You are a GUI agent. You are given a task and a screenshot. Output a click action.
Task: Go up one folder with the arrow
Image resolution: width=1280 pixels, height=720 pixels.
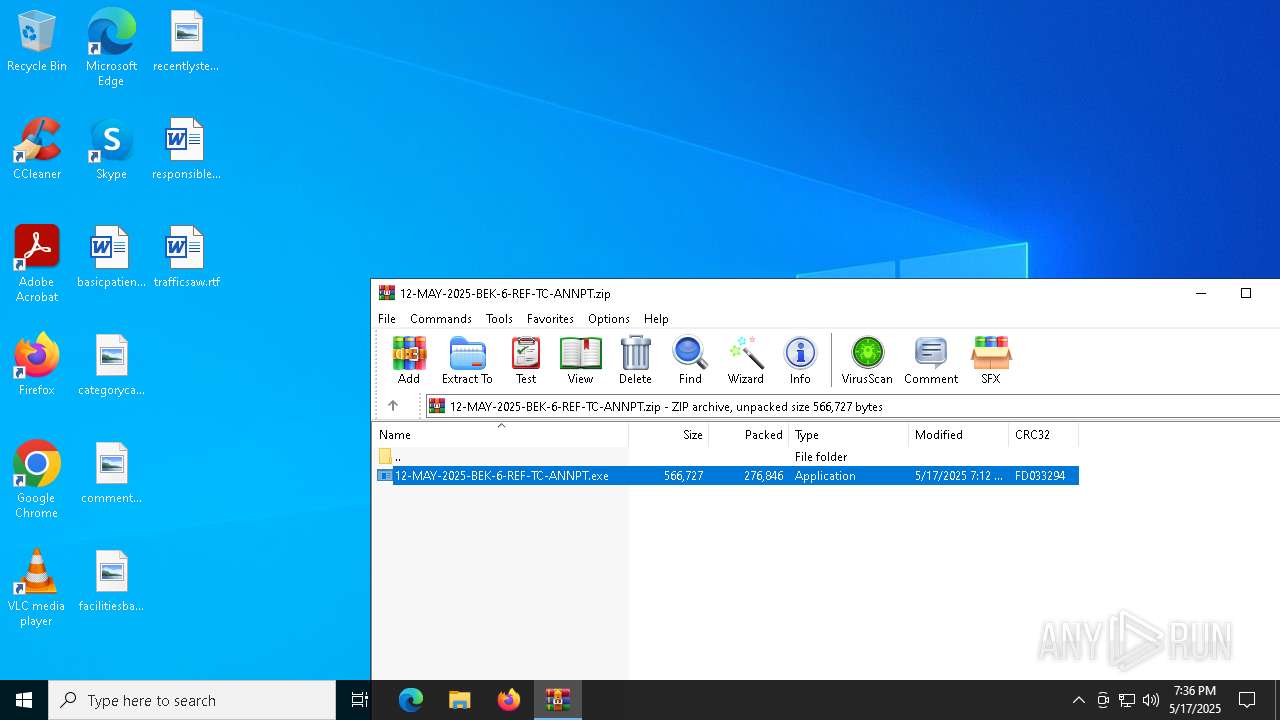pos(393,406)
